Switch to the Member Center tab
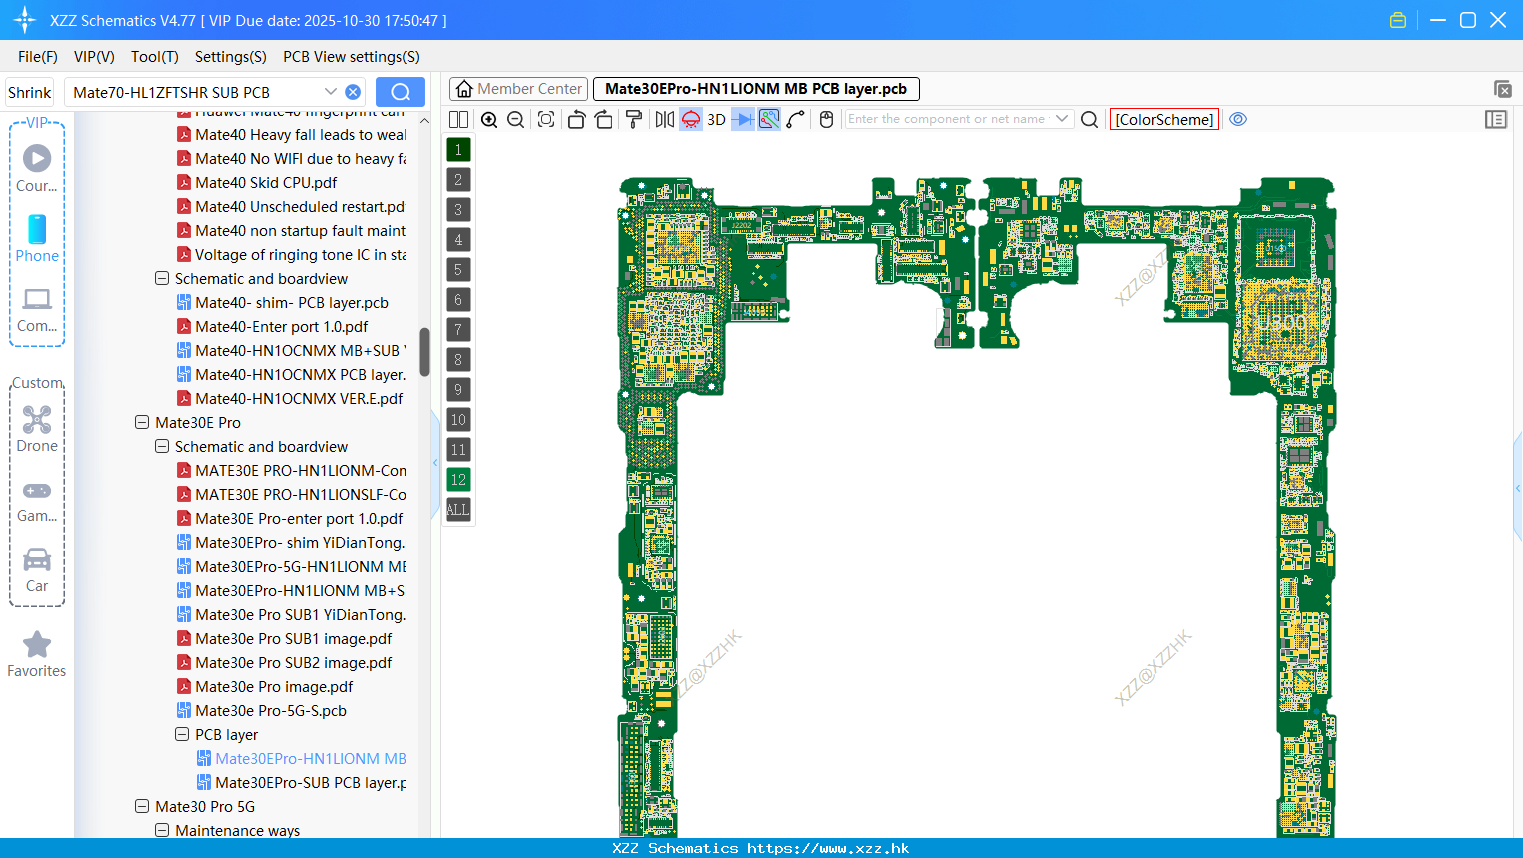This screenshot has height=858, width=1523. (519, 89)
